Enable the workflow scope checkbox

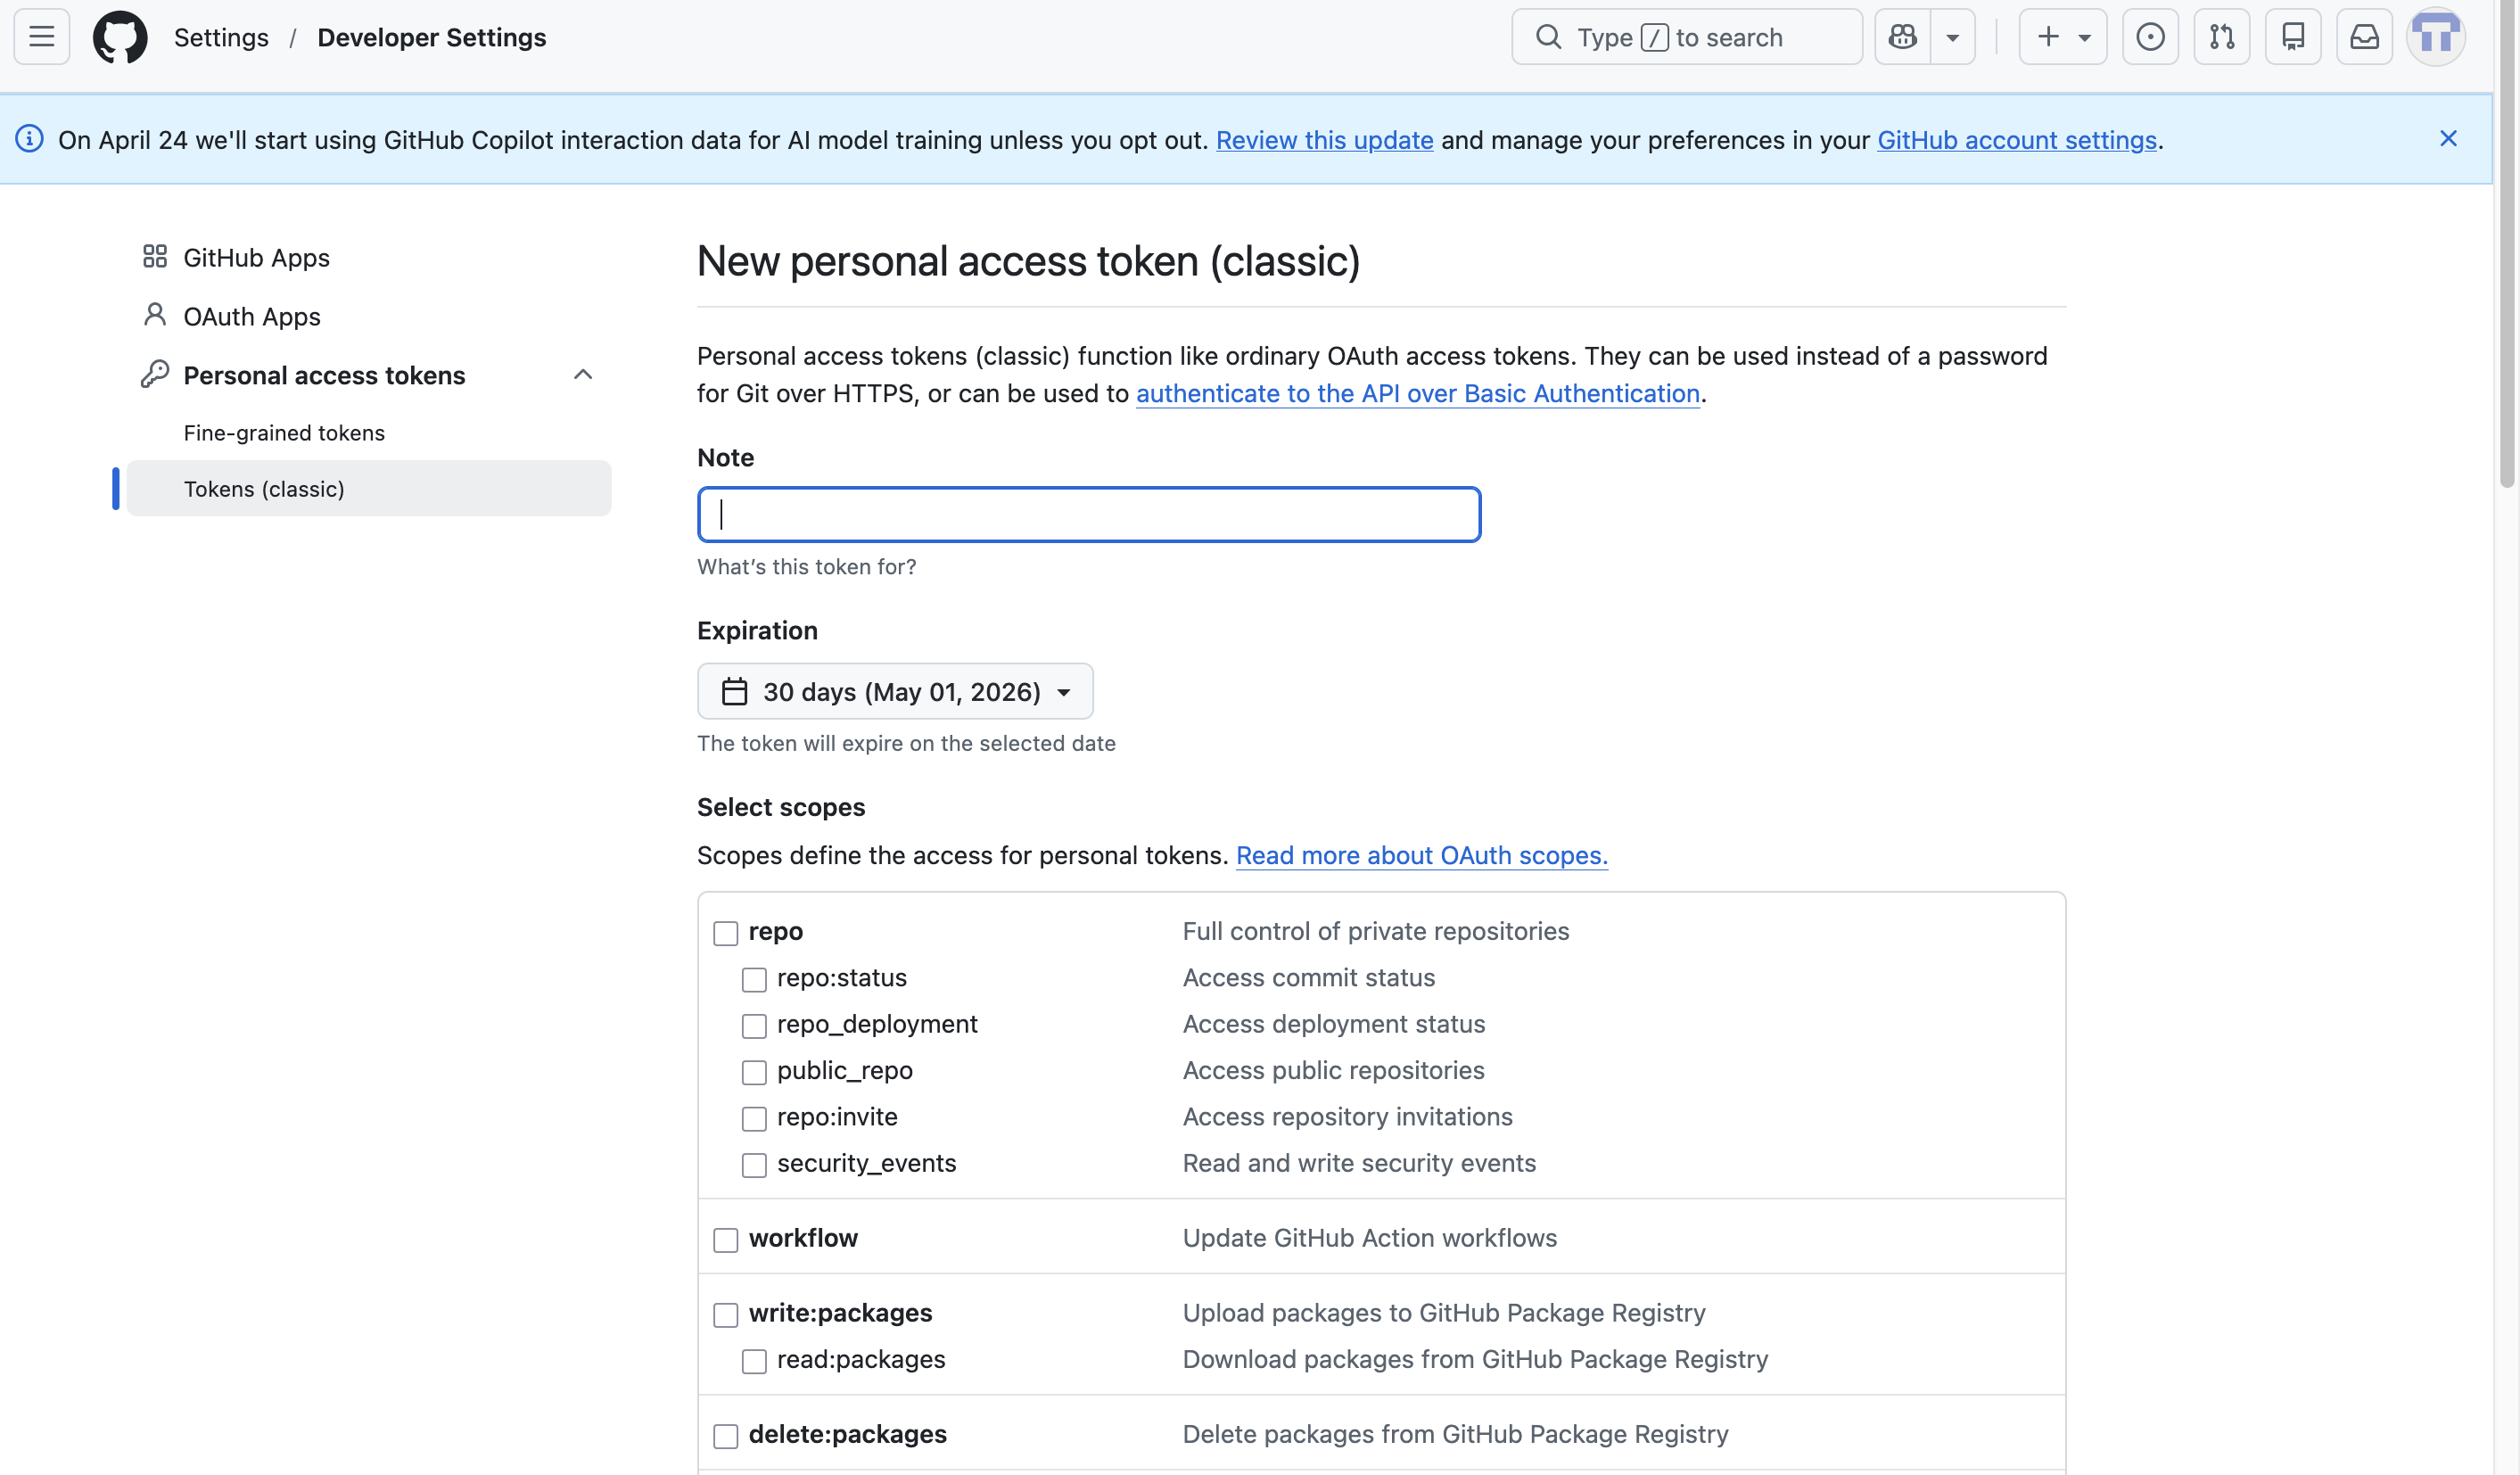tap(725, 1240)
